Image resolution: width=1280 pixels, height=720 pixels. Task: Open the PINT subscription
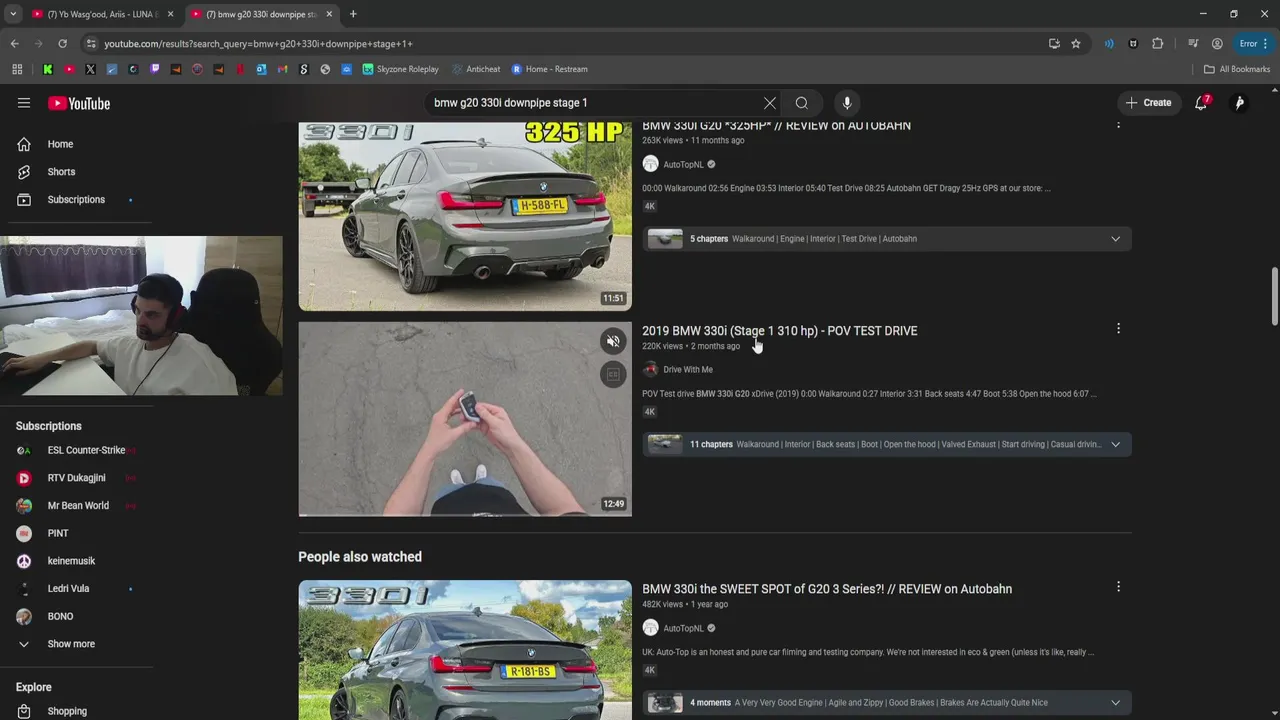[58, 533]
